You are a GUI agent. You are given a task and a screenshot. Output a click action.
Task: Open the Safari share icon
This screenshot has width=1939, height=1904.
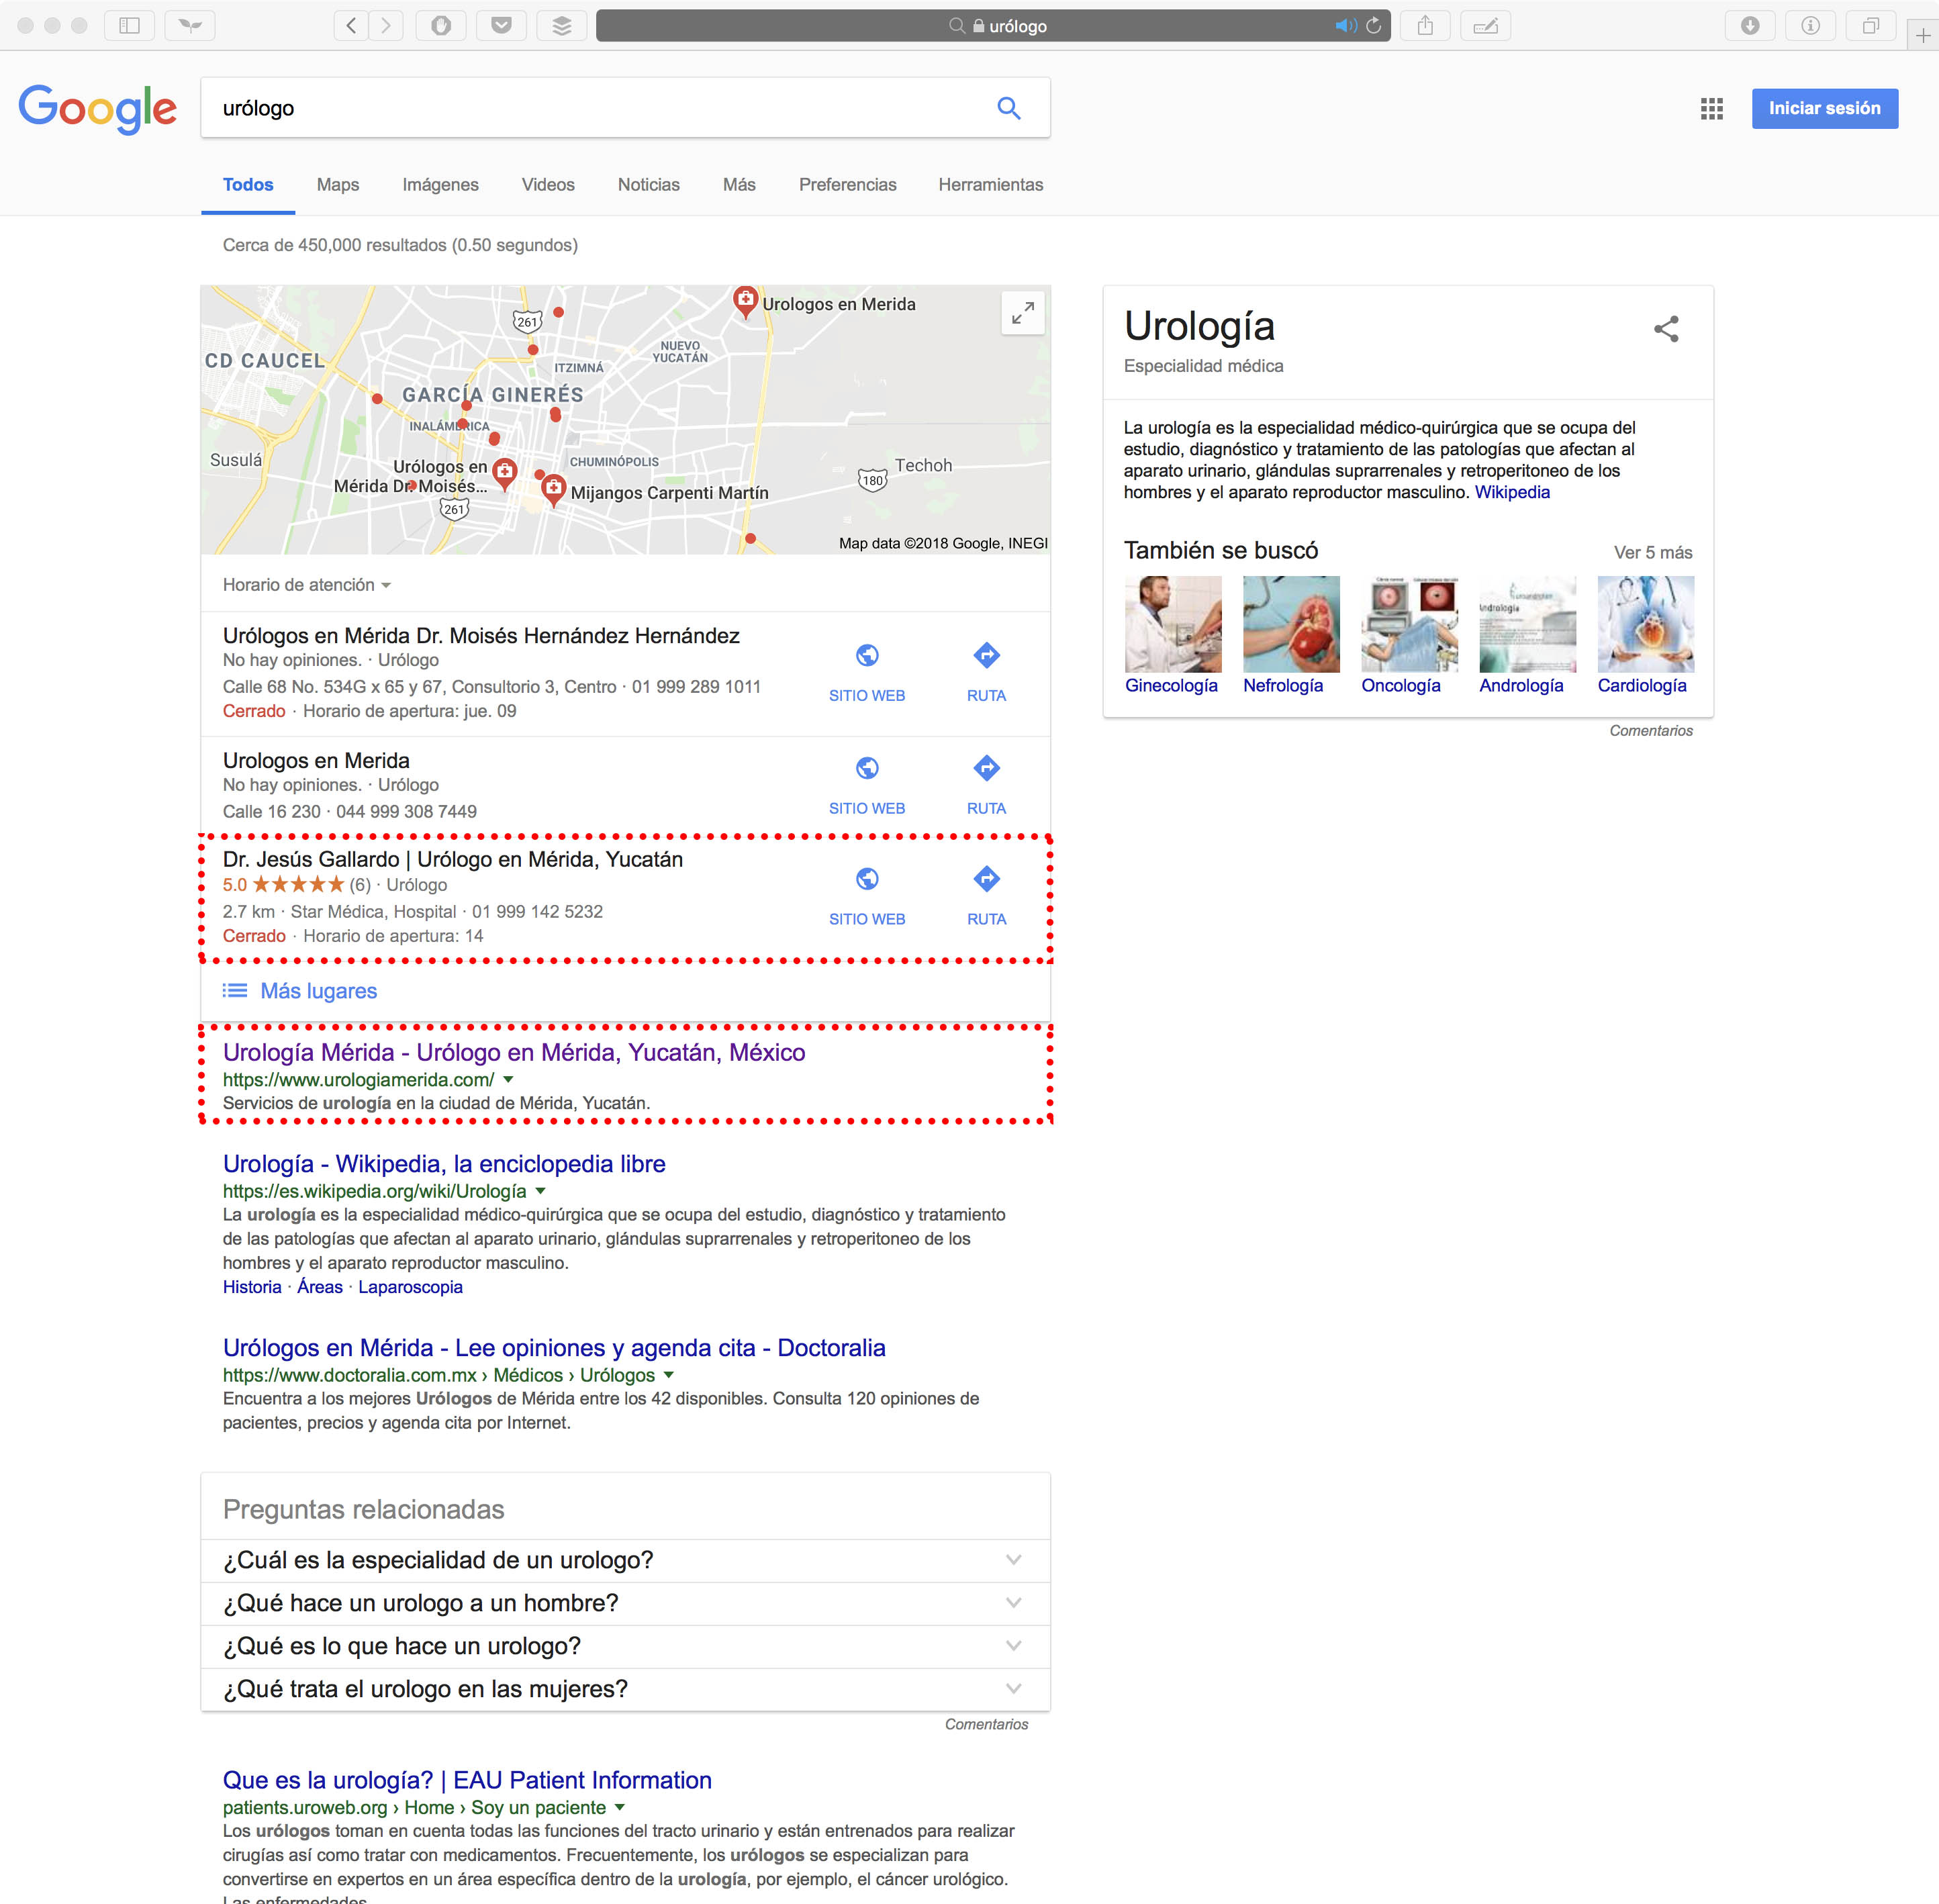[1425, 26]
